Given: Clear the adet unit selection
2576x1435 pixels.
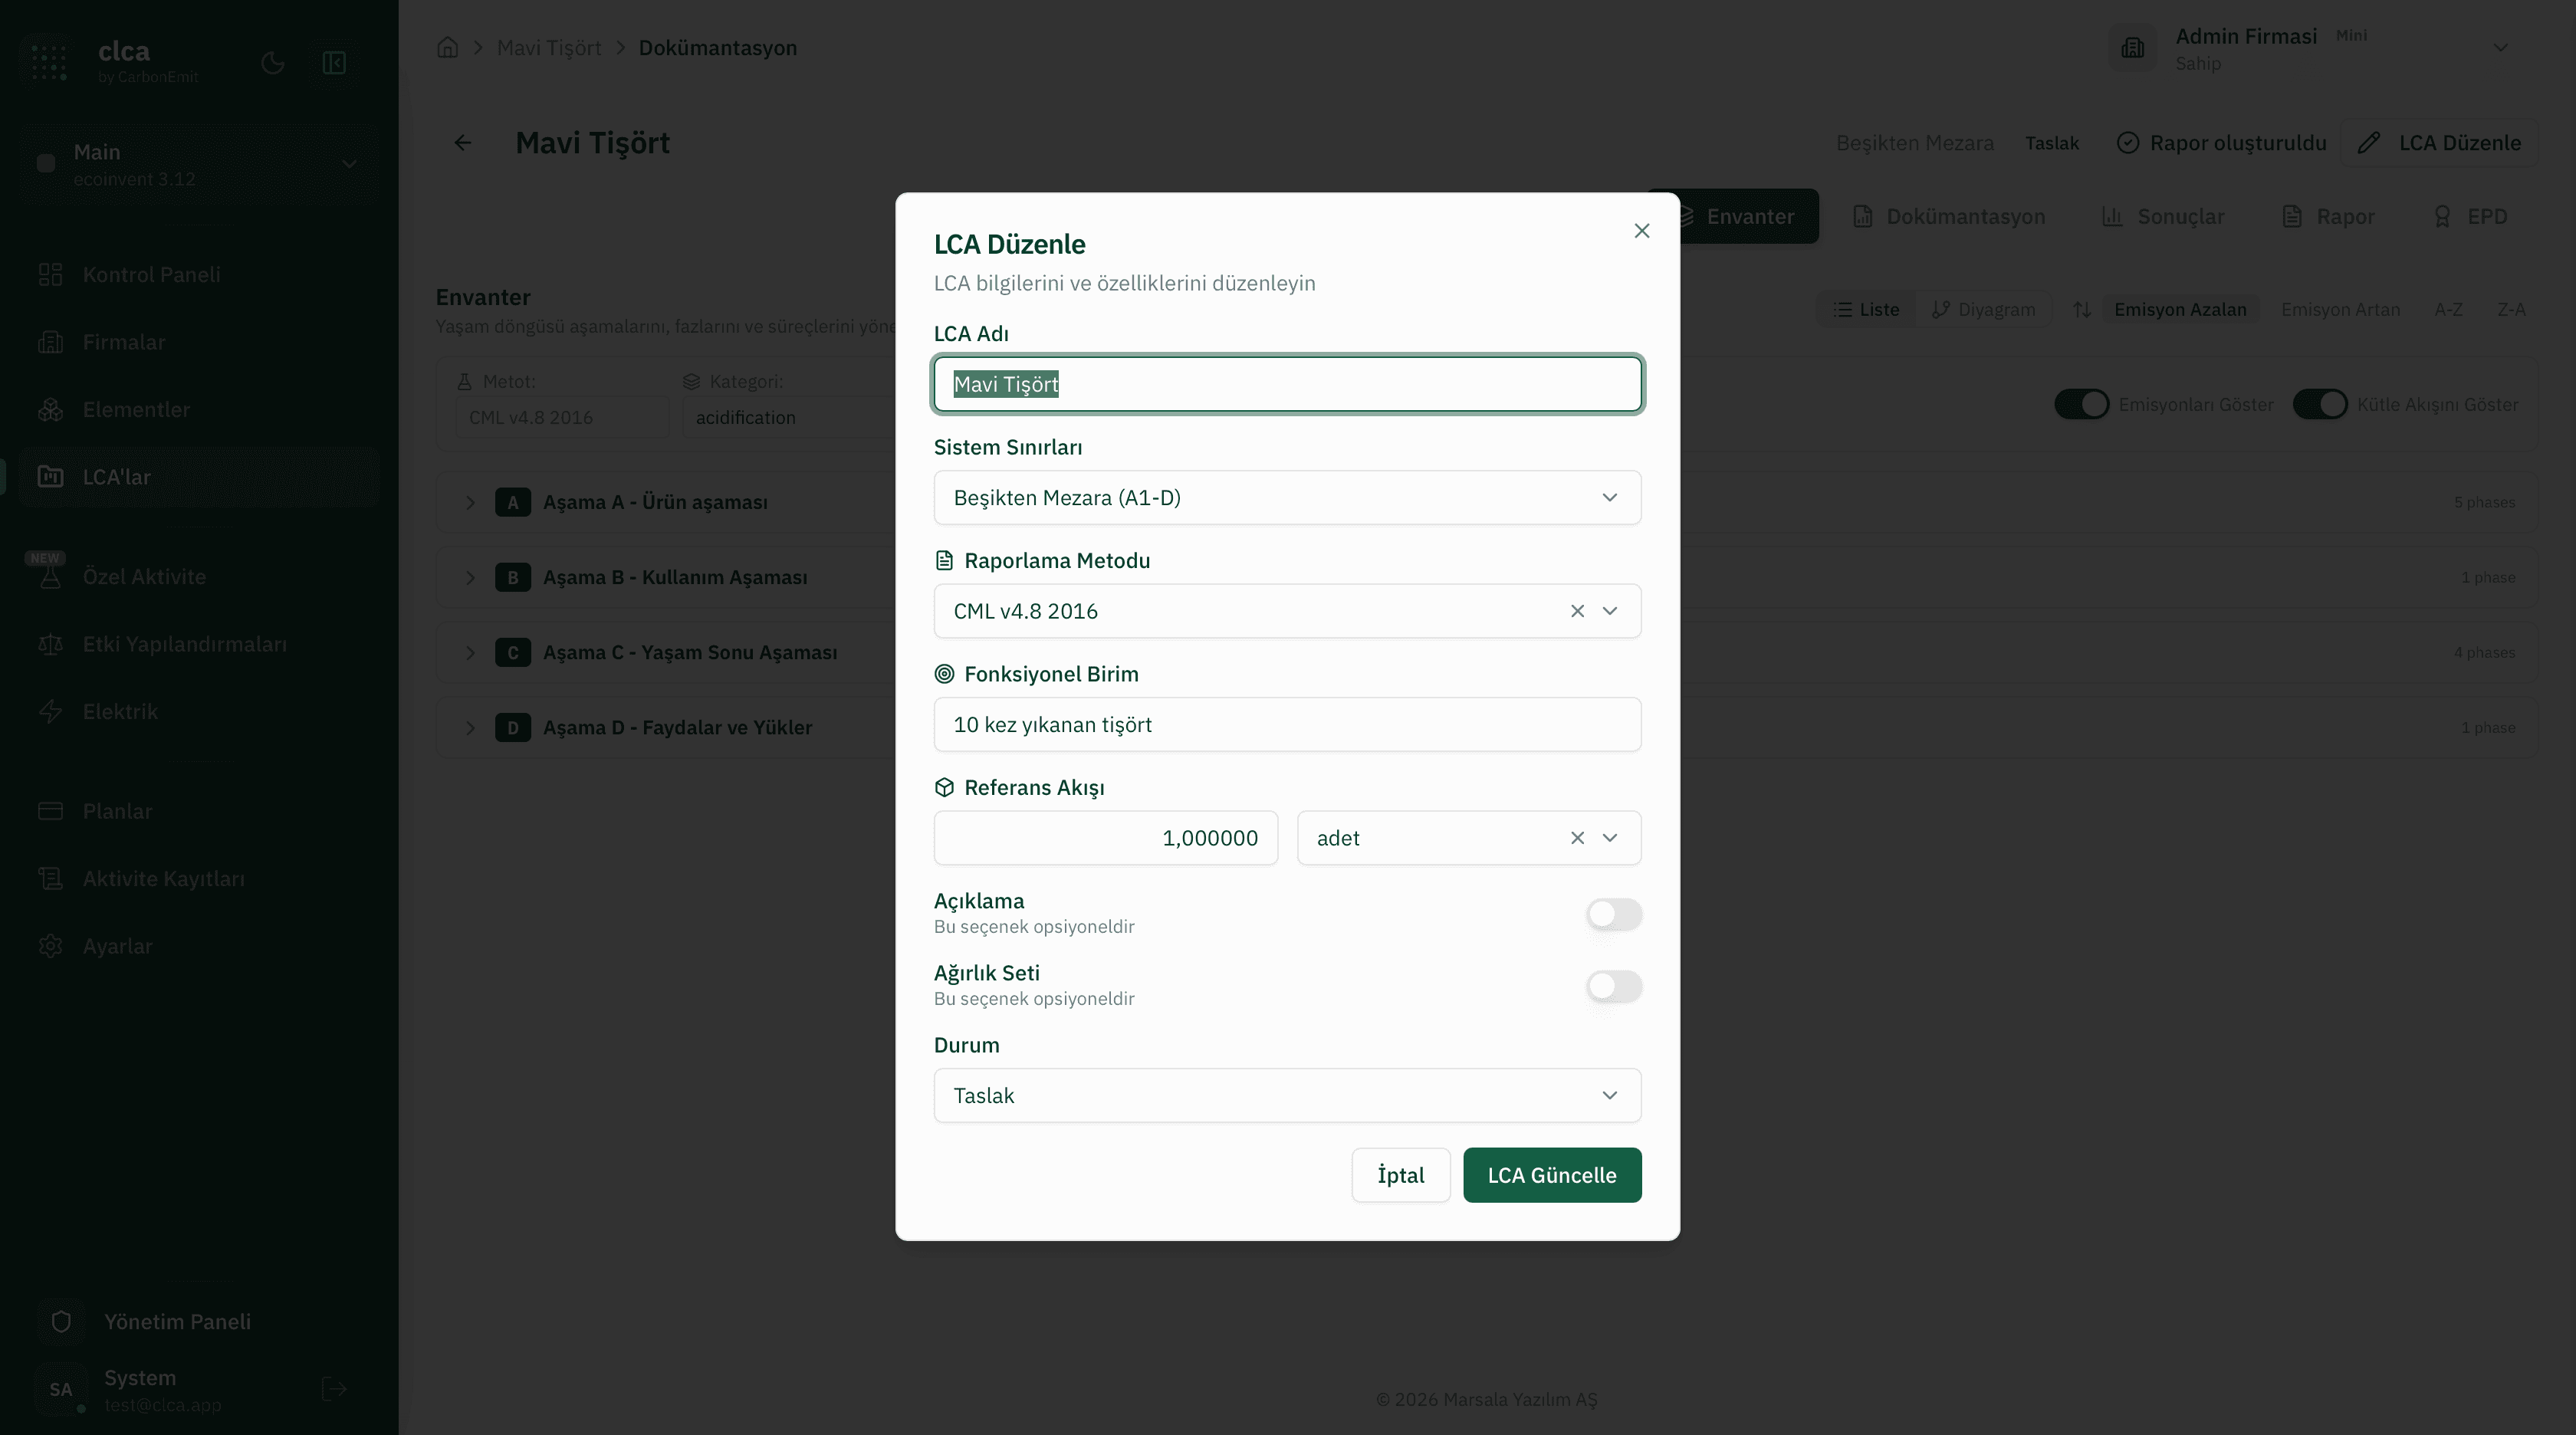Looking at the screenshot, I should [x=1577, y=838].
